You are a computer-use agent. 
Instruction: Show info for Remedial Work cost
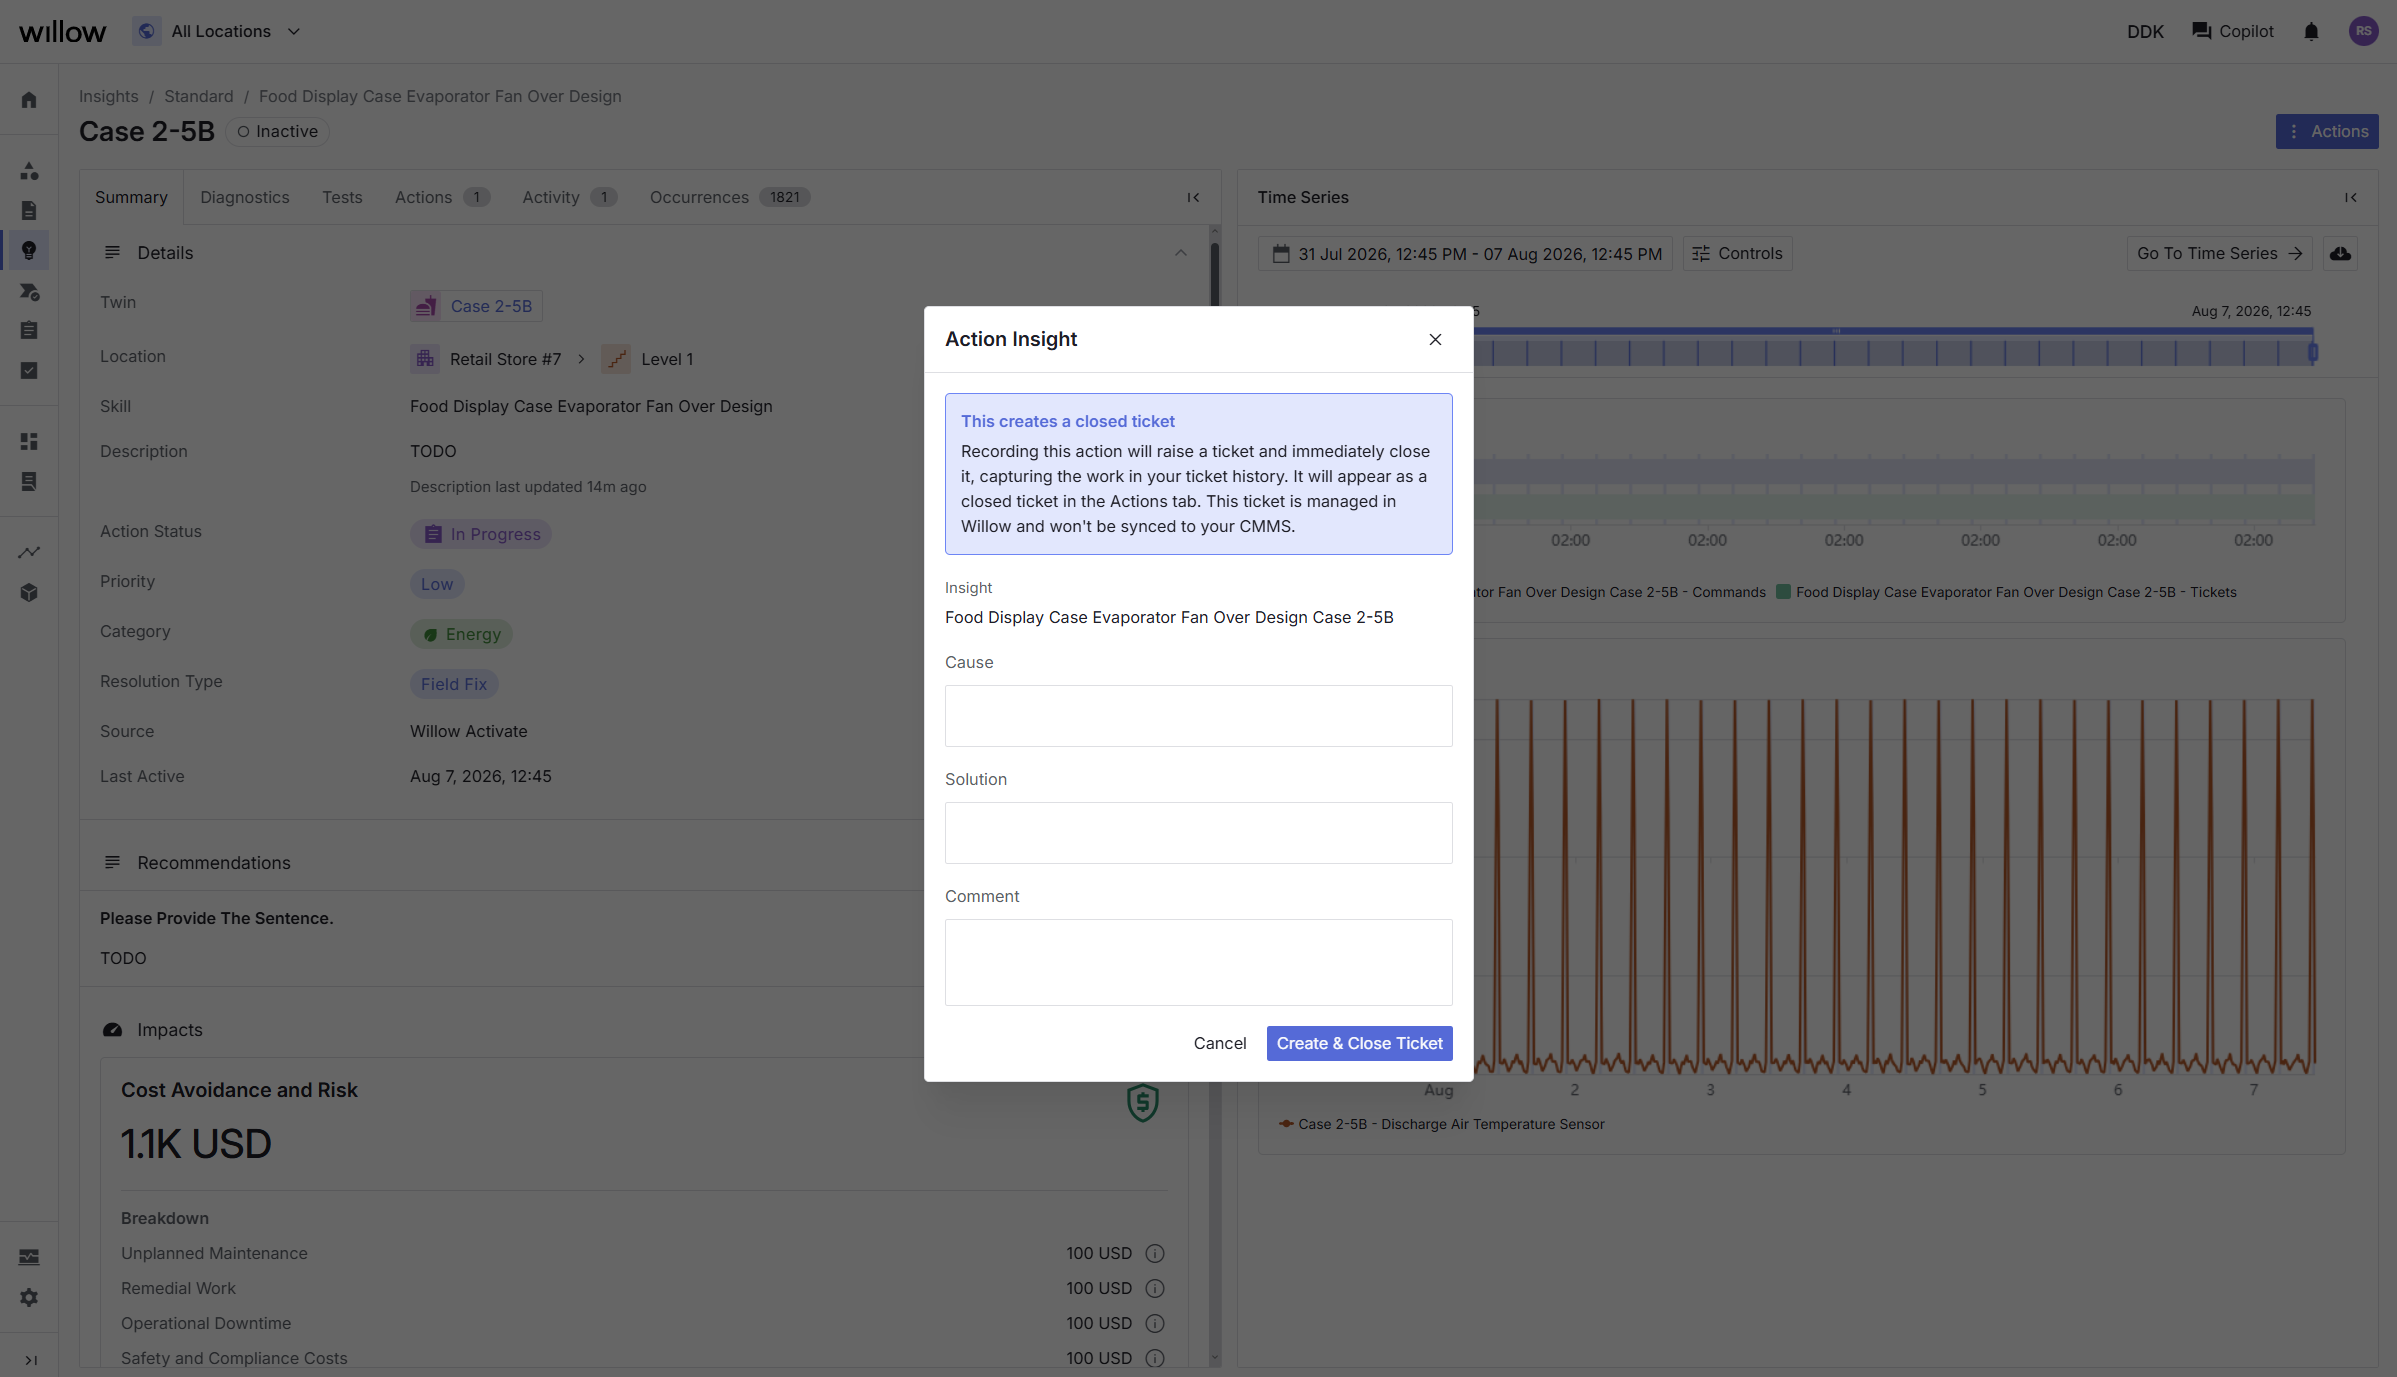(1155, 1288)
